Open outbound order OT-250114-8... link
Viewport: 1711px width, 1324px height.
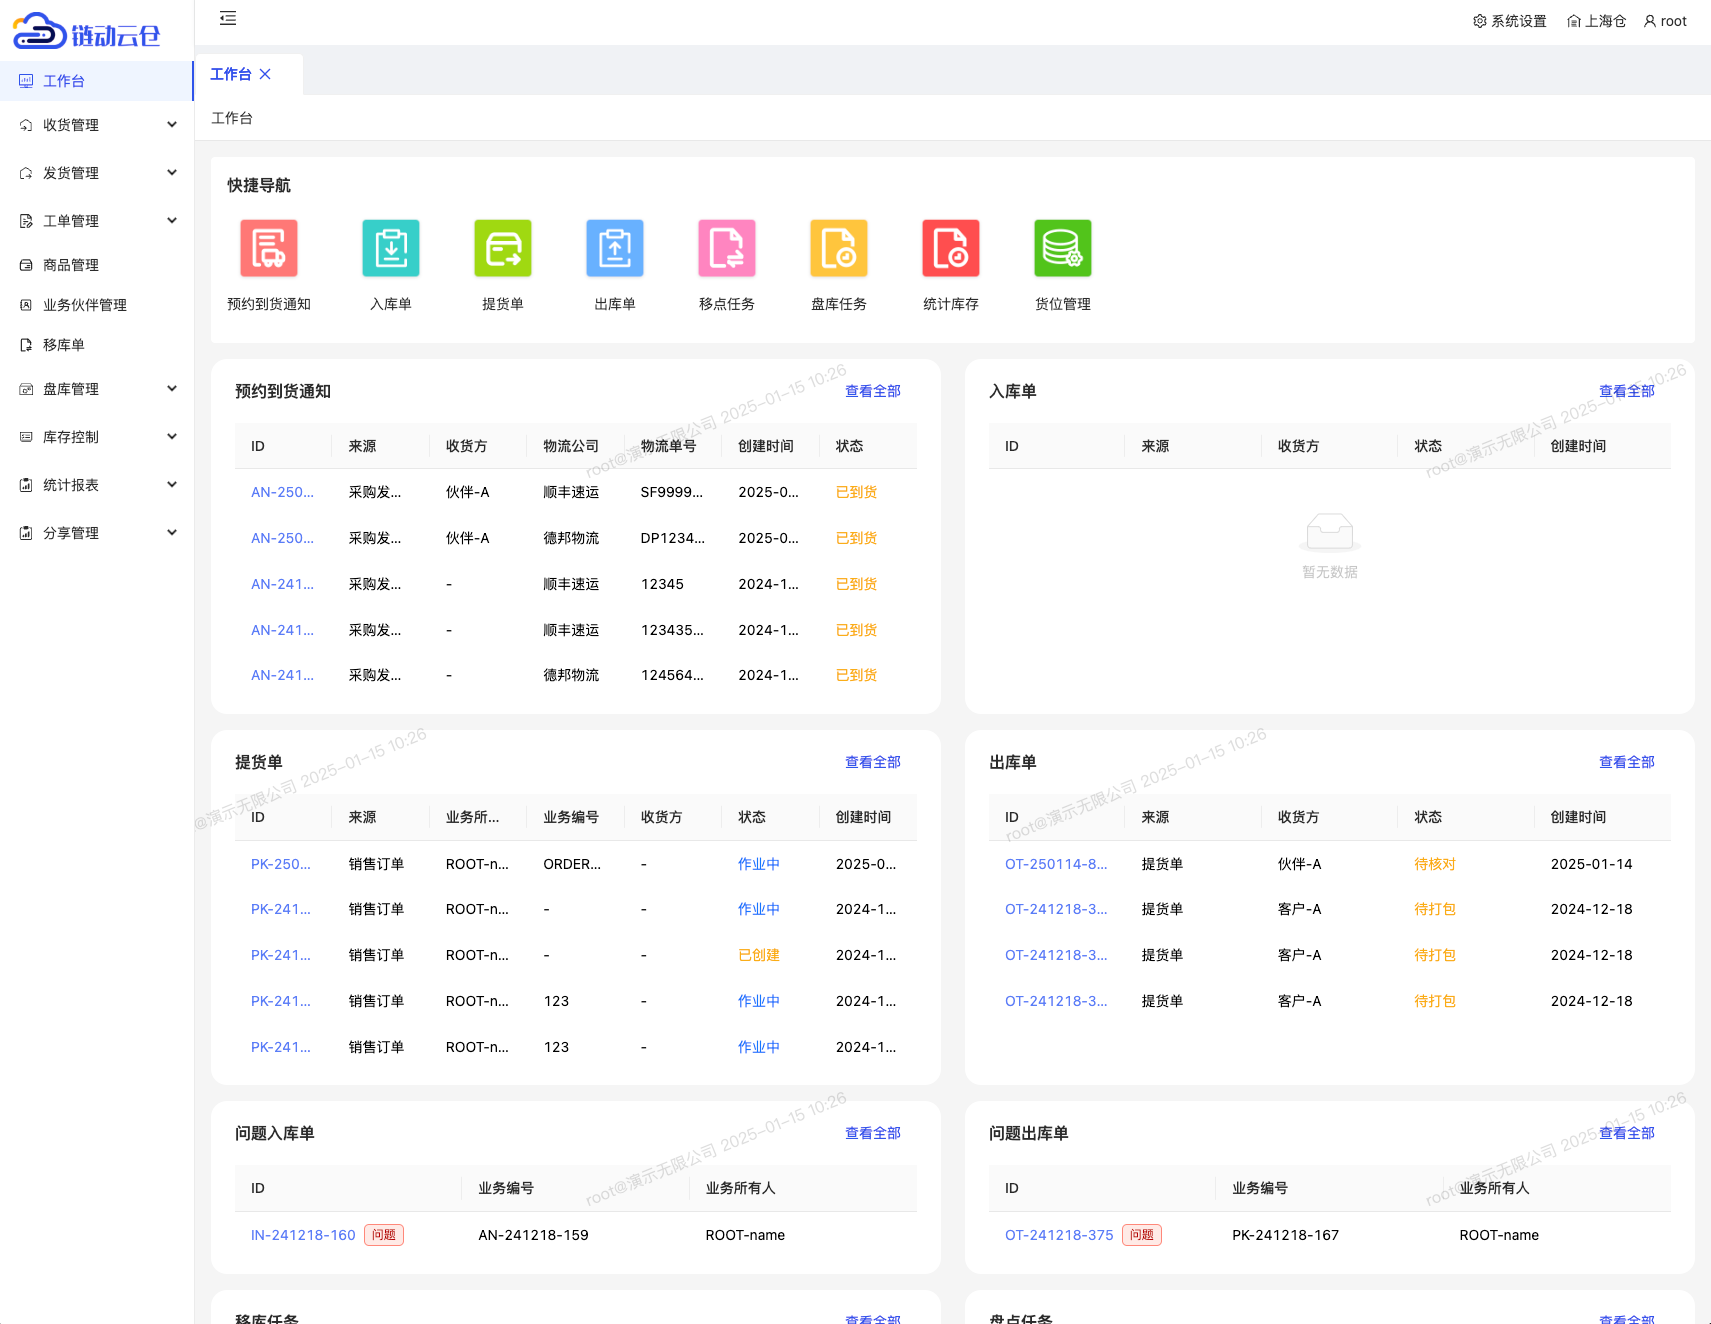(1055, 864)
